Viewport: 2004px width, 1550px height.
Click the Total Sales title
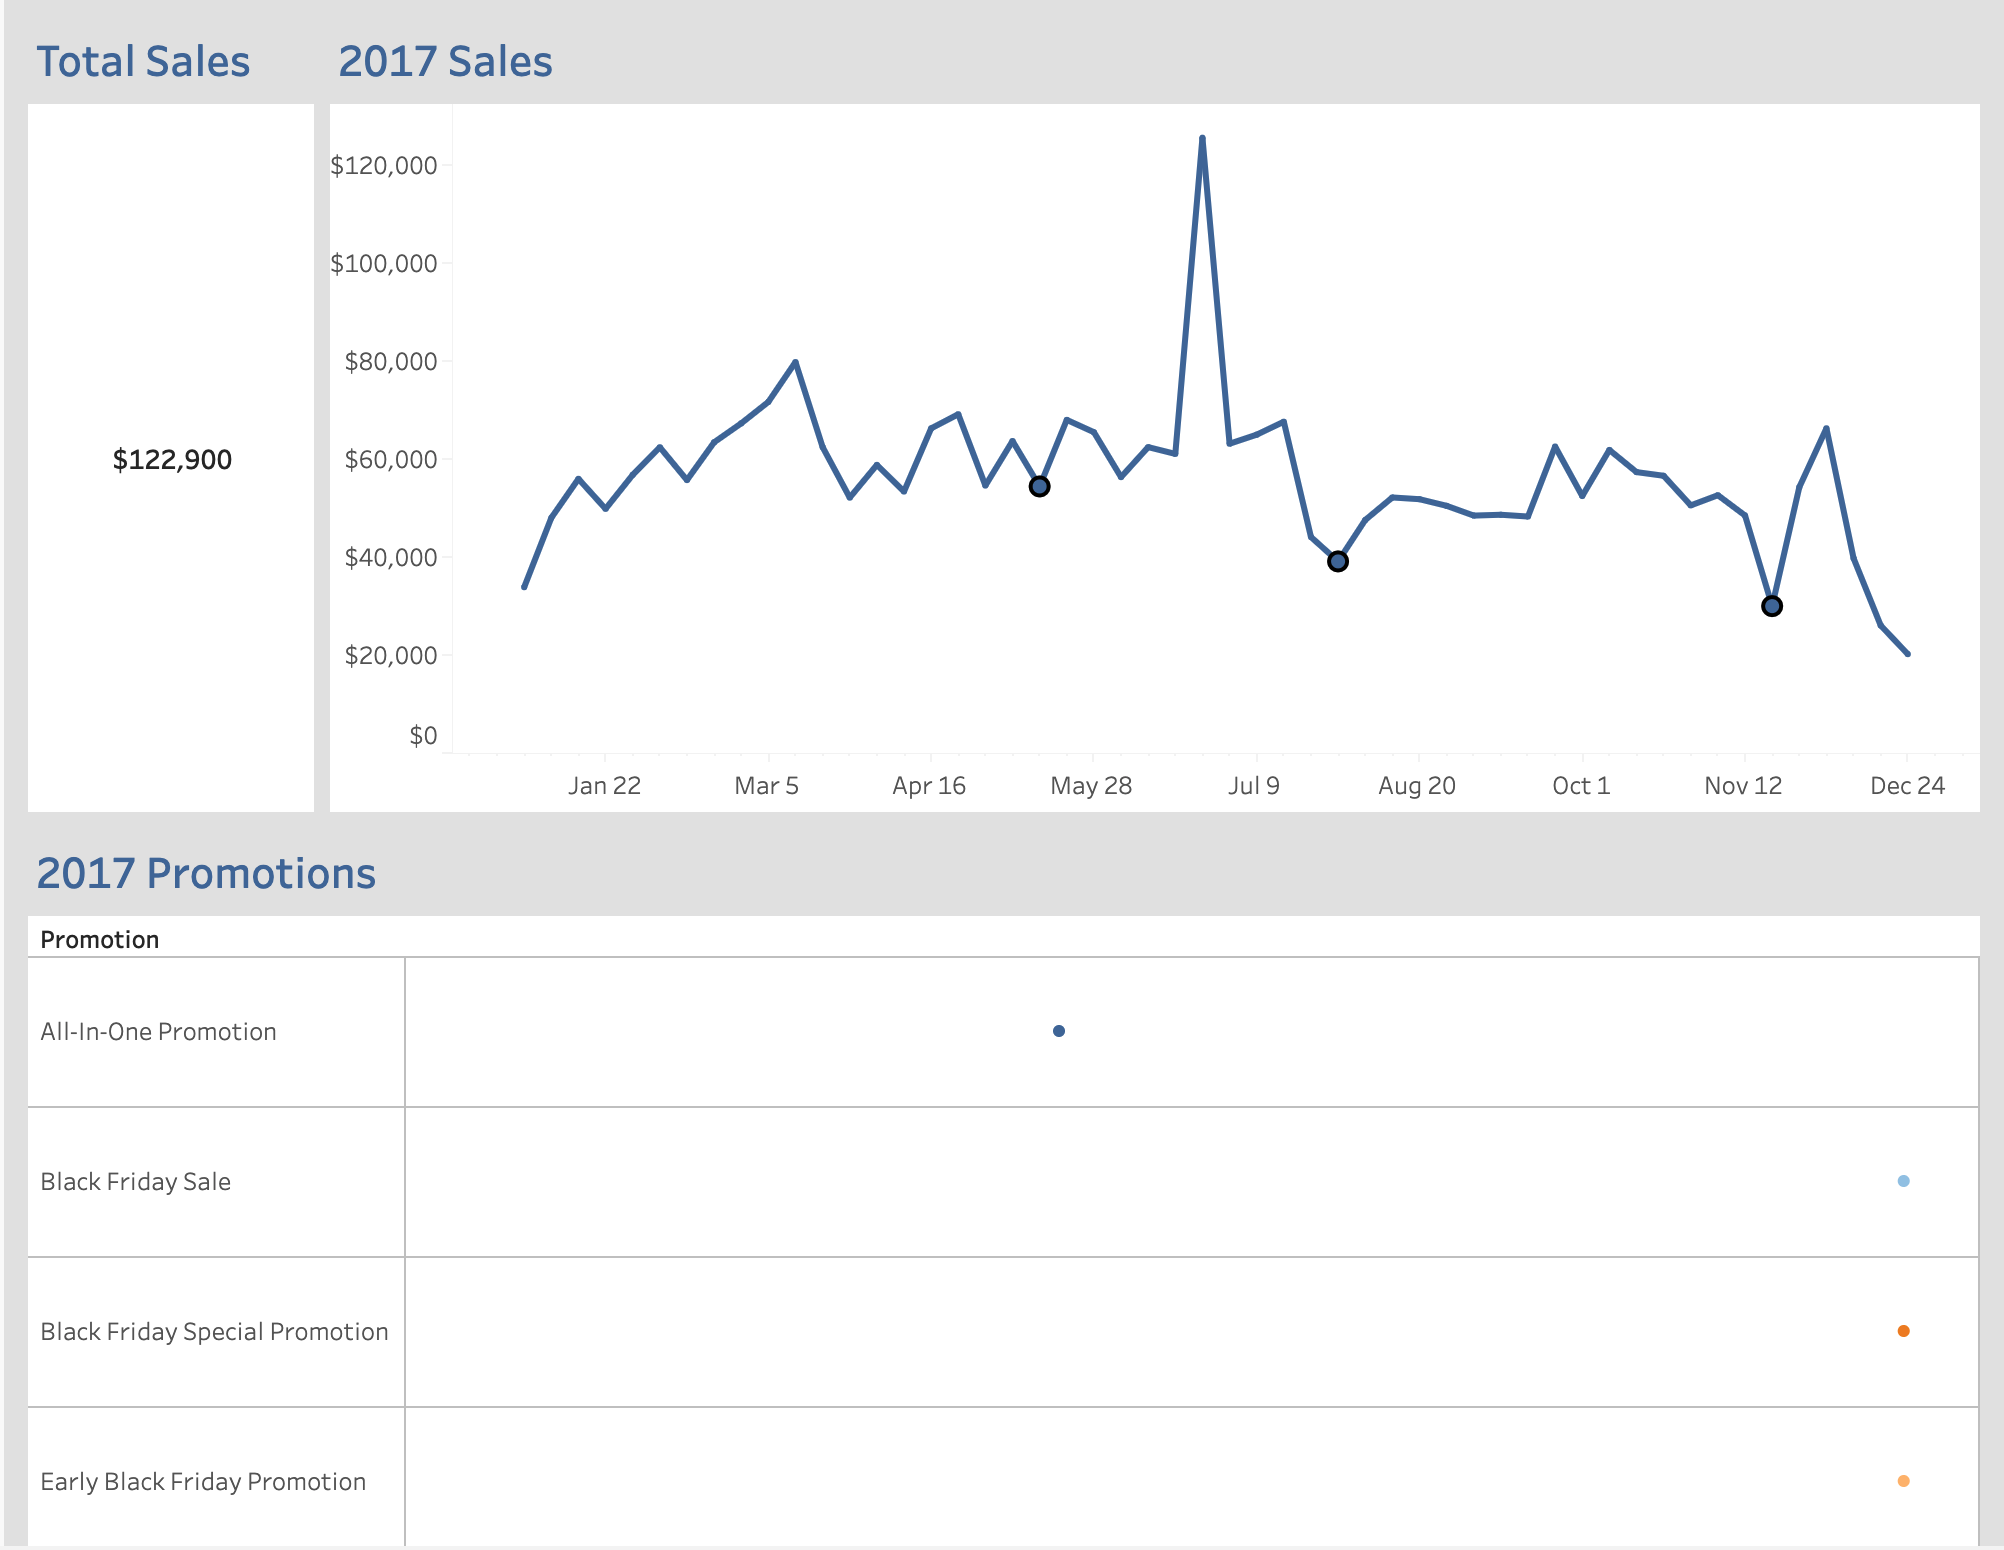(143, 62)
